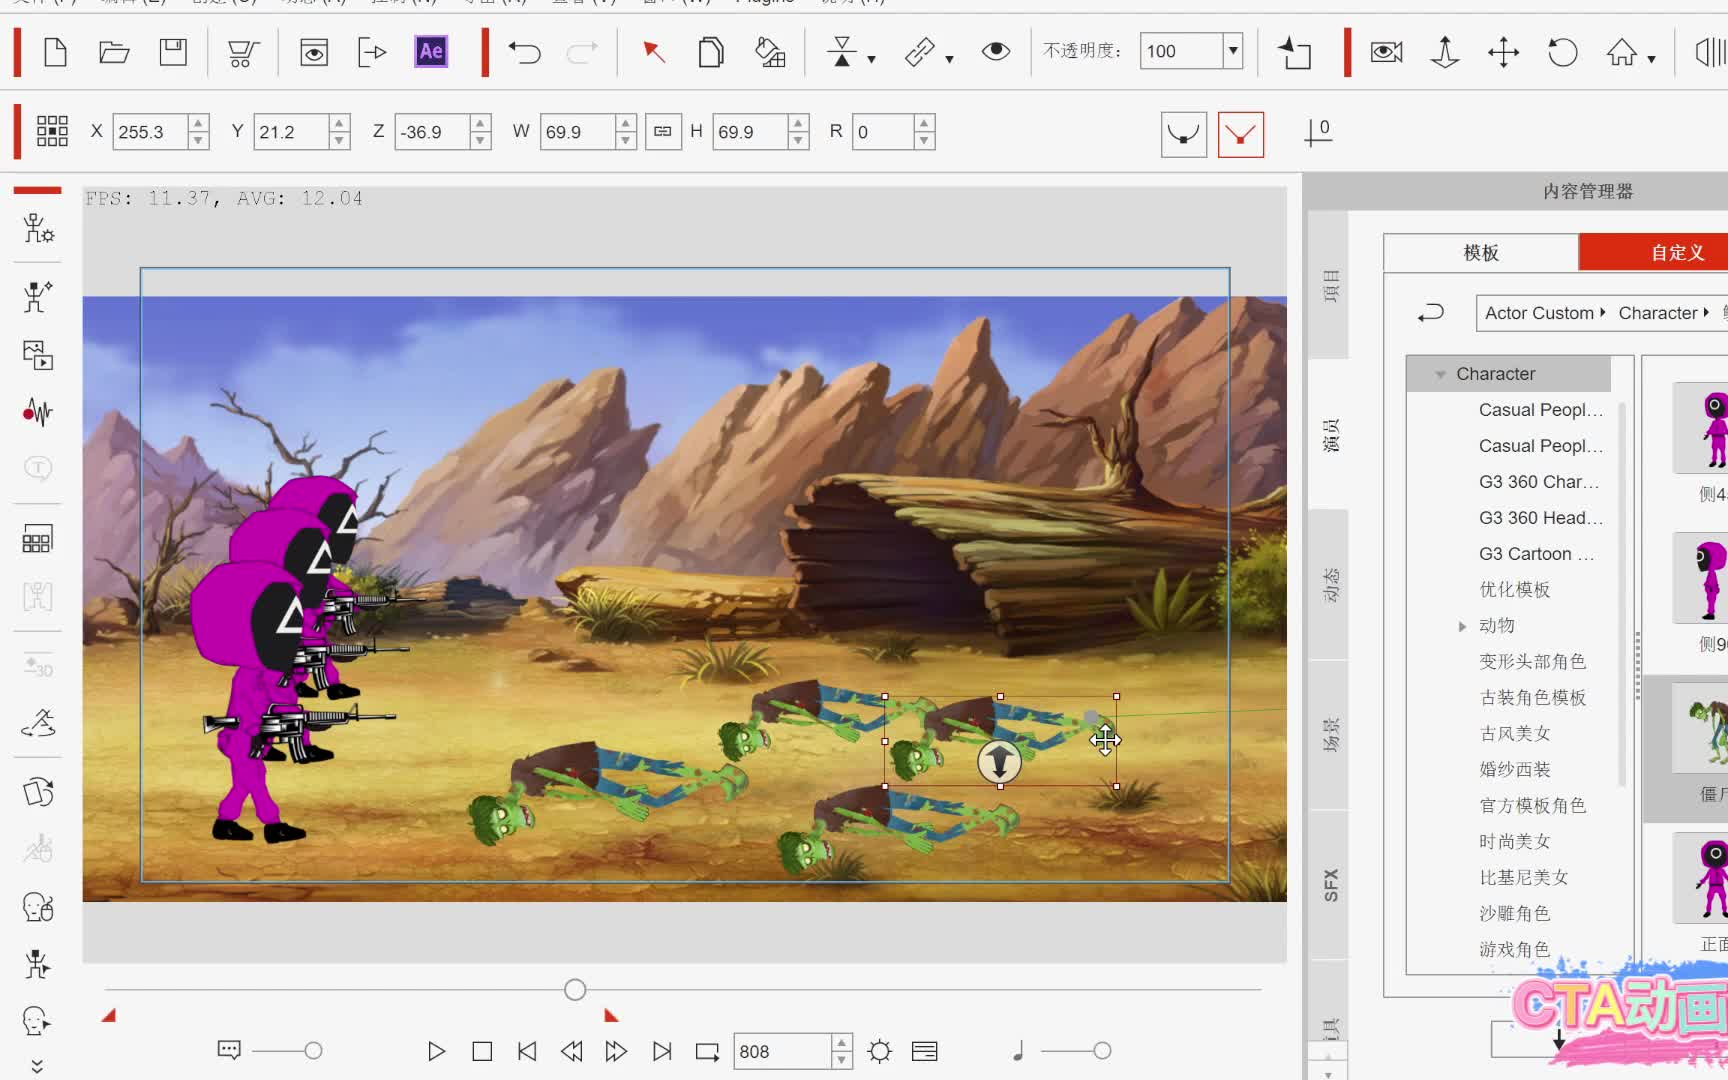This screenshot has height=1080, width=1728.
Task: Click the timeline playhead slider handle
Action: (x=575, y=990)
